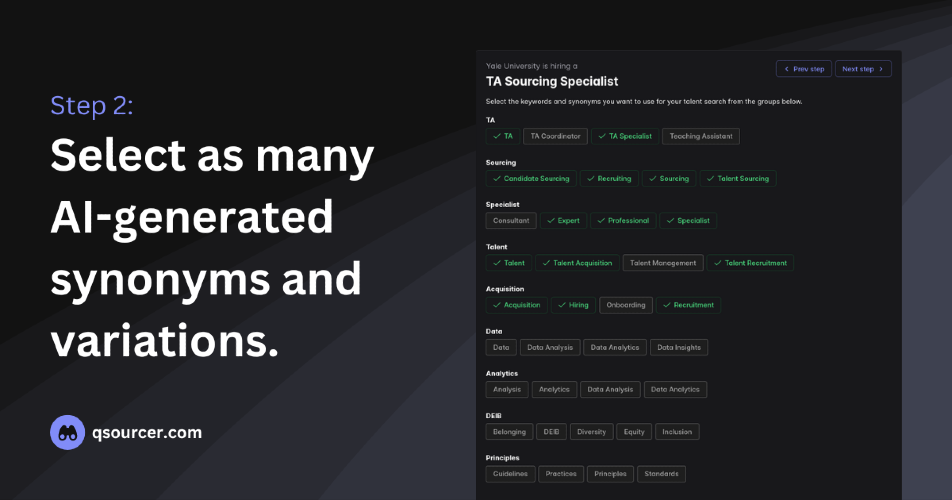Select the Data Insights chip

[x=679, y=348]
